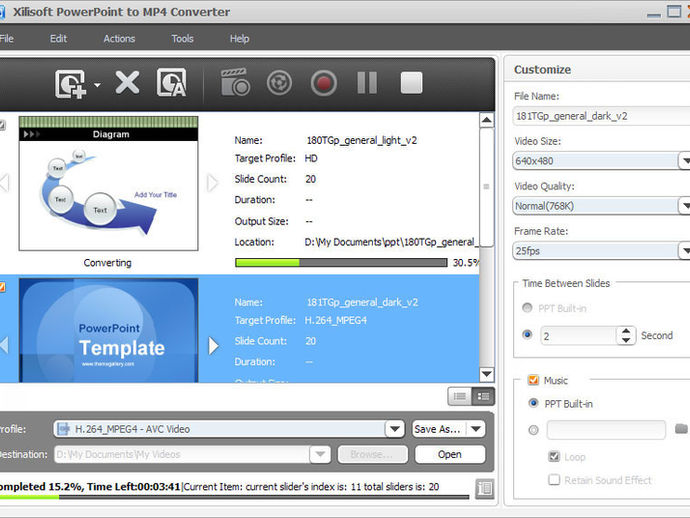Click the file list scroll down arrow

486,374
